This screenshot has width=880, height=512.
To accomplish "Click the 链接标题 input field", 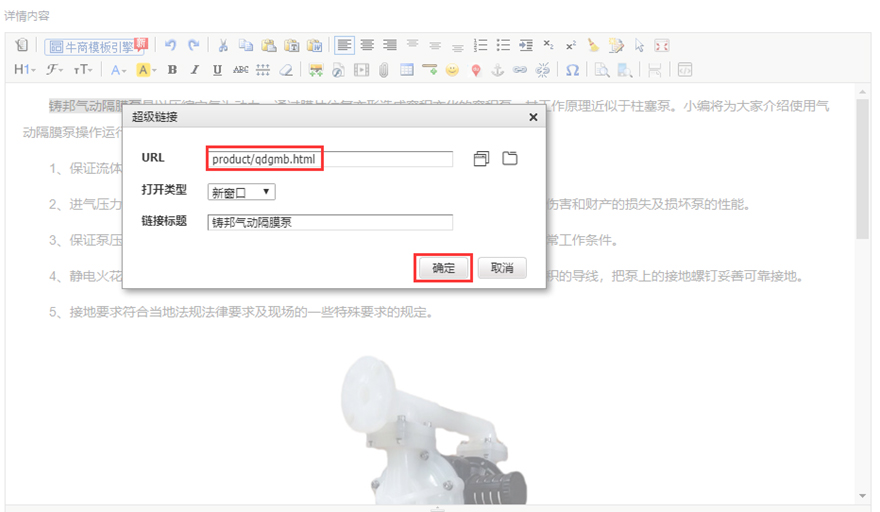I will click(x=330, y=222).
